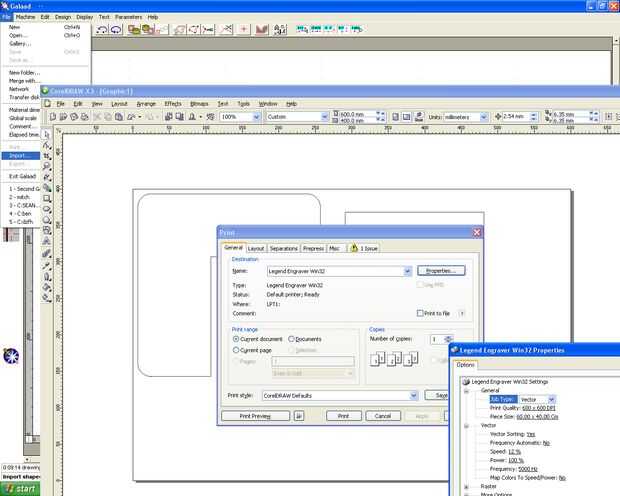Click the red plus icon in Galaad toolbar
Viewport: 620px width, 496px height.
click(x=244, y=29)
